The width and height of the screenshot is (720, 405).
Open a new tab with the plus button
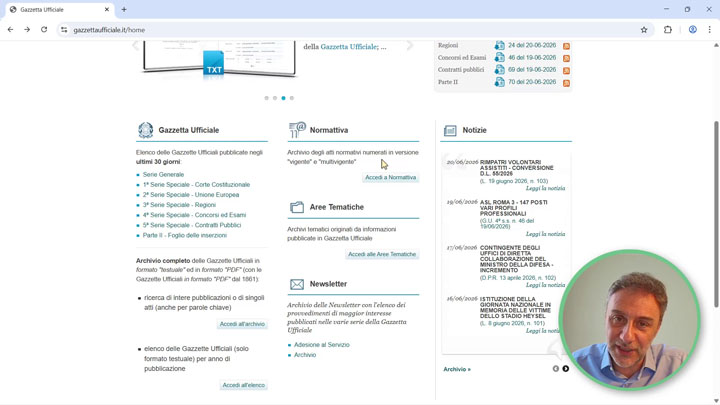(124, 9)
